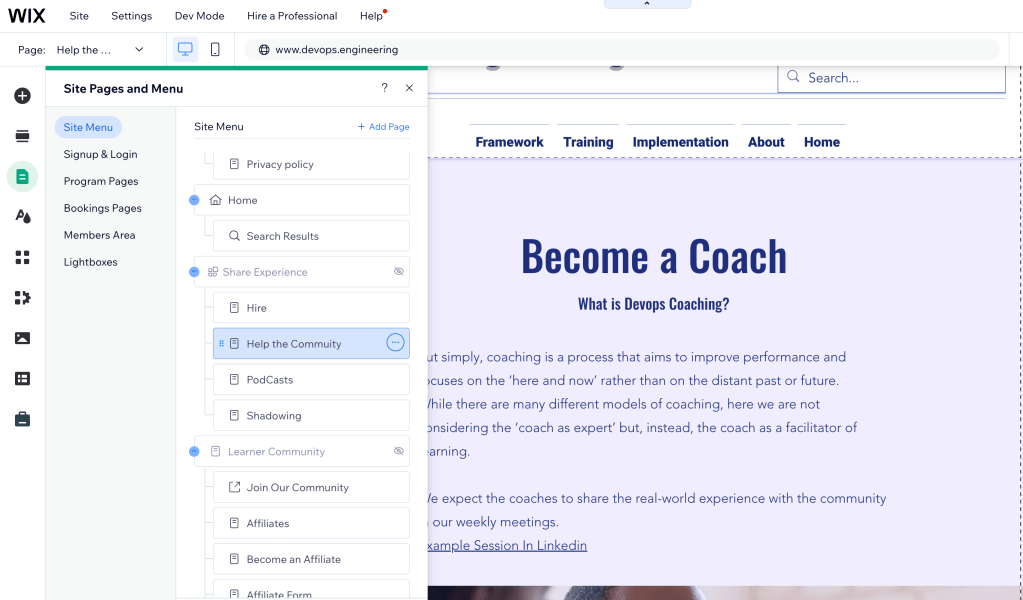Select the Shadowing page
The image size is (1023, 600).
pos(311,415)
